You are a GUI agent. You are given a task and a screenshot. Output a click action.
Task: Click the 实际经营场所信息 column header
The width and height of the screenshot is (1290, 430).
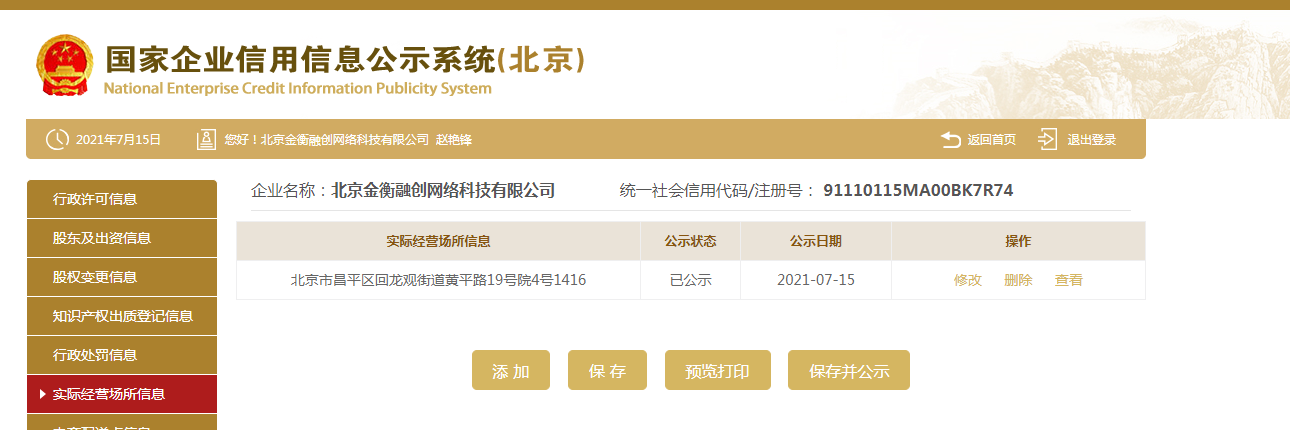(x=438, y=241)
